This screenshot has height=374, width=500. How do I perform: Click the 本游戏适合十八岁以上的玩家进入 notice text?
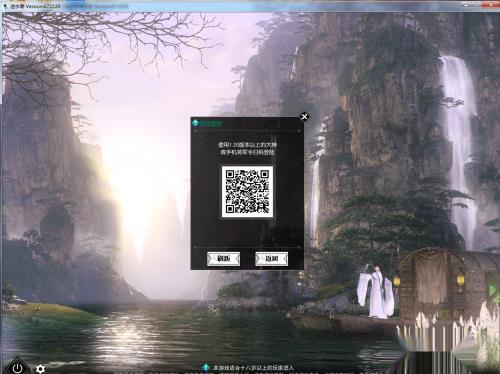[253, 368]
